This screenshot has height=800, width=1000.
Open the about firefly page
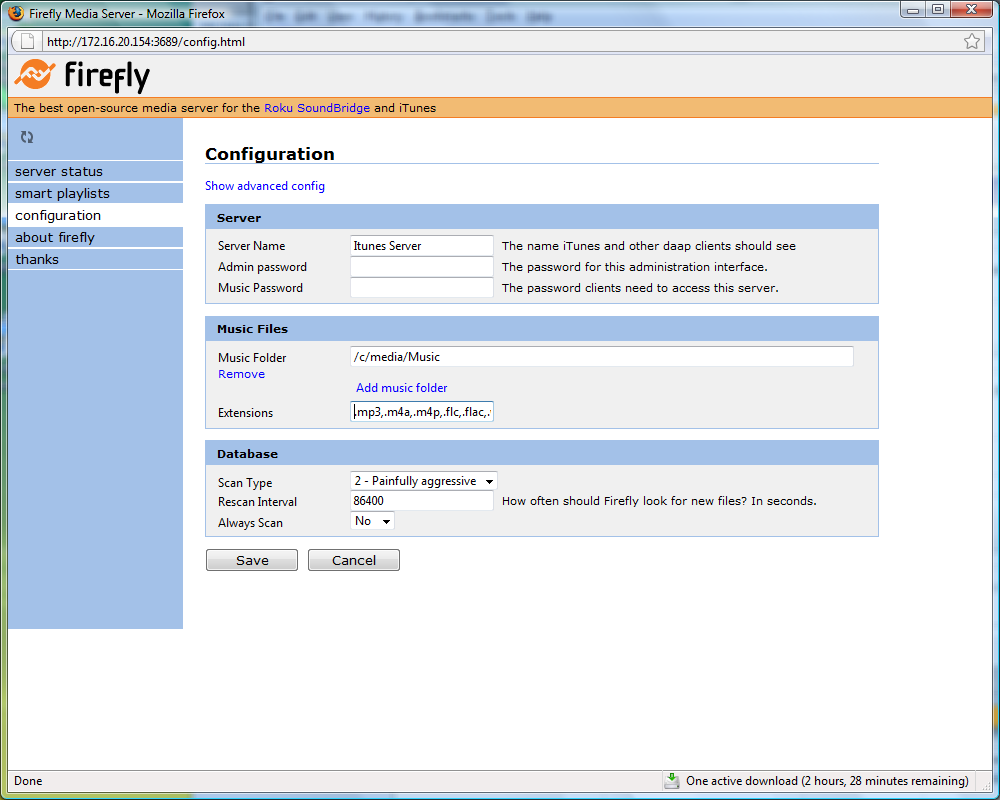(x=96, y=237)
